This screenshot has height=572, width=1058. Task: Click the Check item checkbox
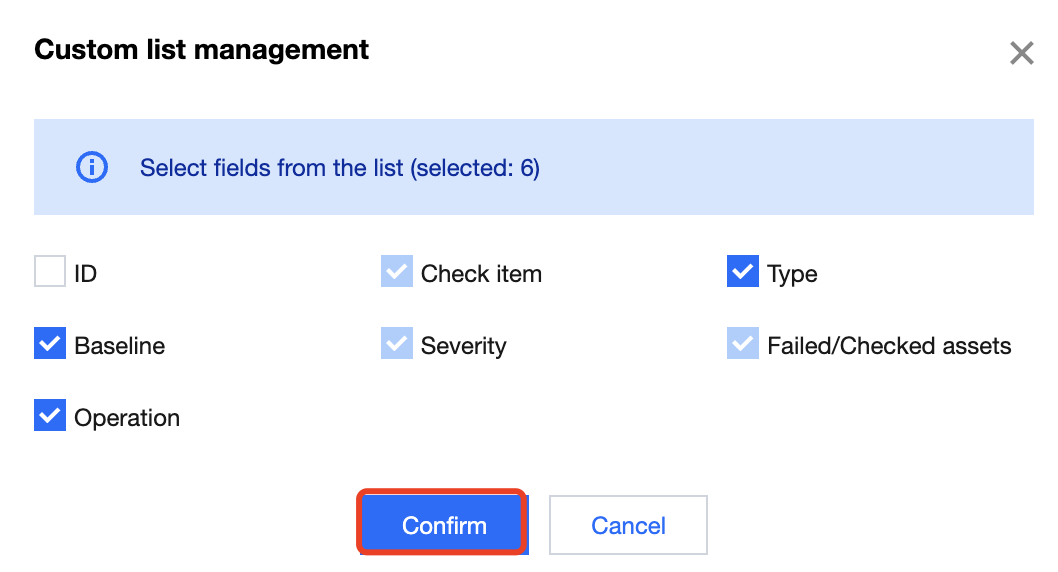pyautogui.click(x=397, y=272)
